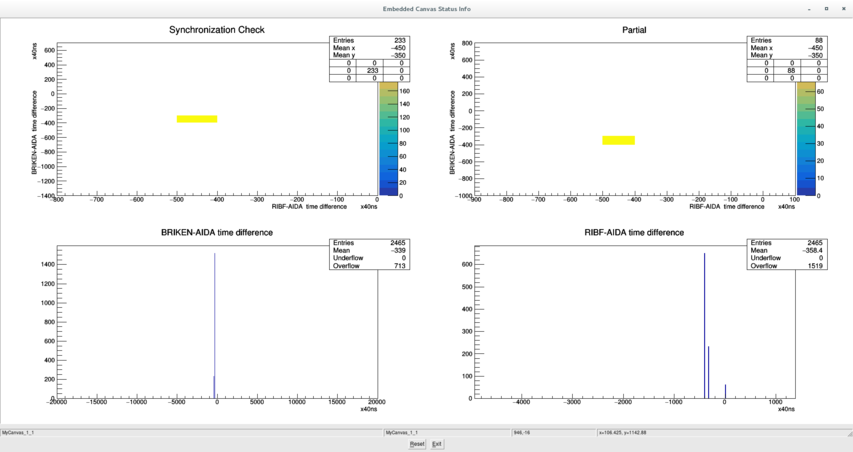The image size is (853, 452).
Task: Click the Reset button
Action: coord(417,444)
